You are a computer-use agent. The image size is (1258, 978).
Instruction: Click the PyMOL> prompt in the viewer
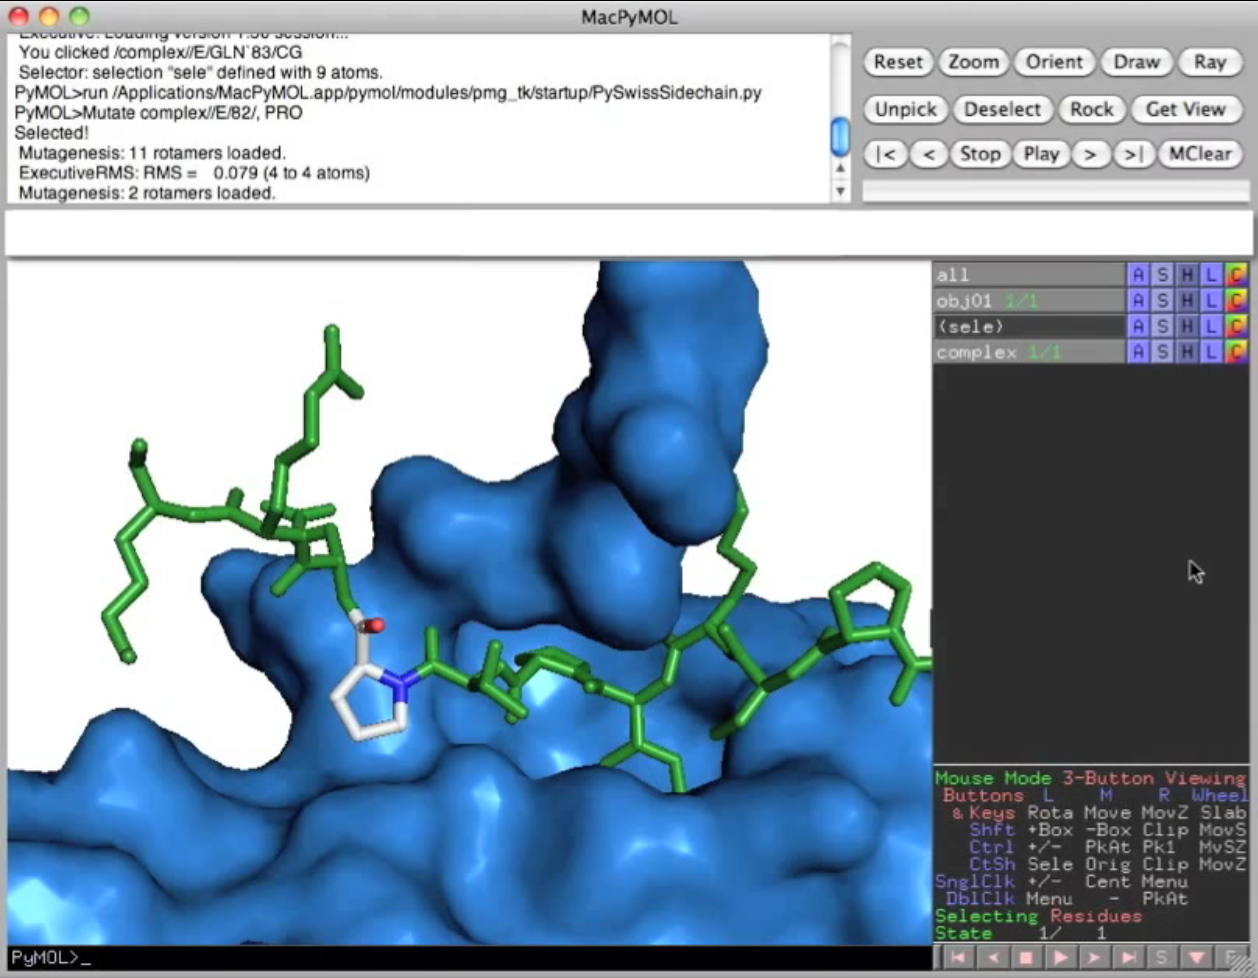45,957
